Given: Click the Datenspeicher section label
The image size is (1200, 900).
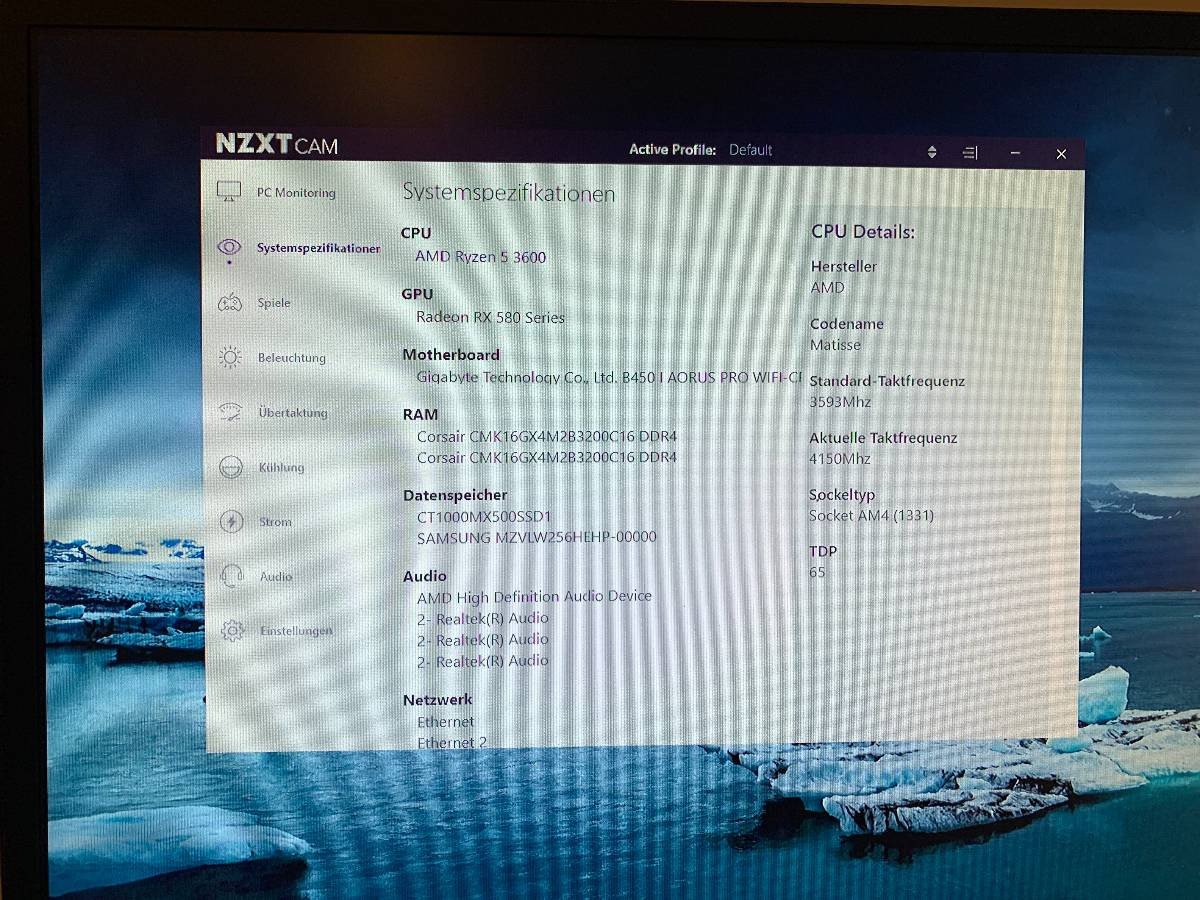Looking at the screenshot, I should (455, 495).
